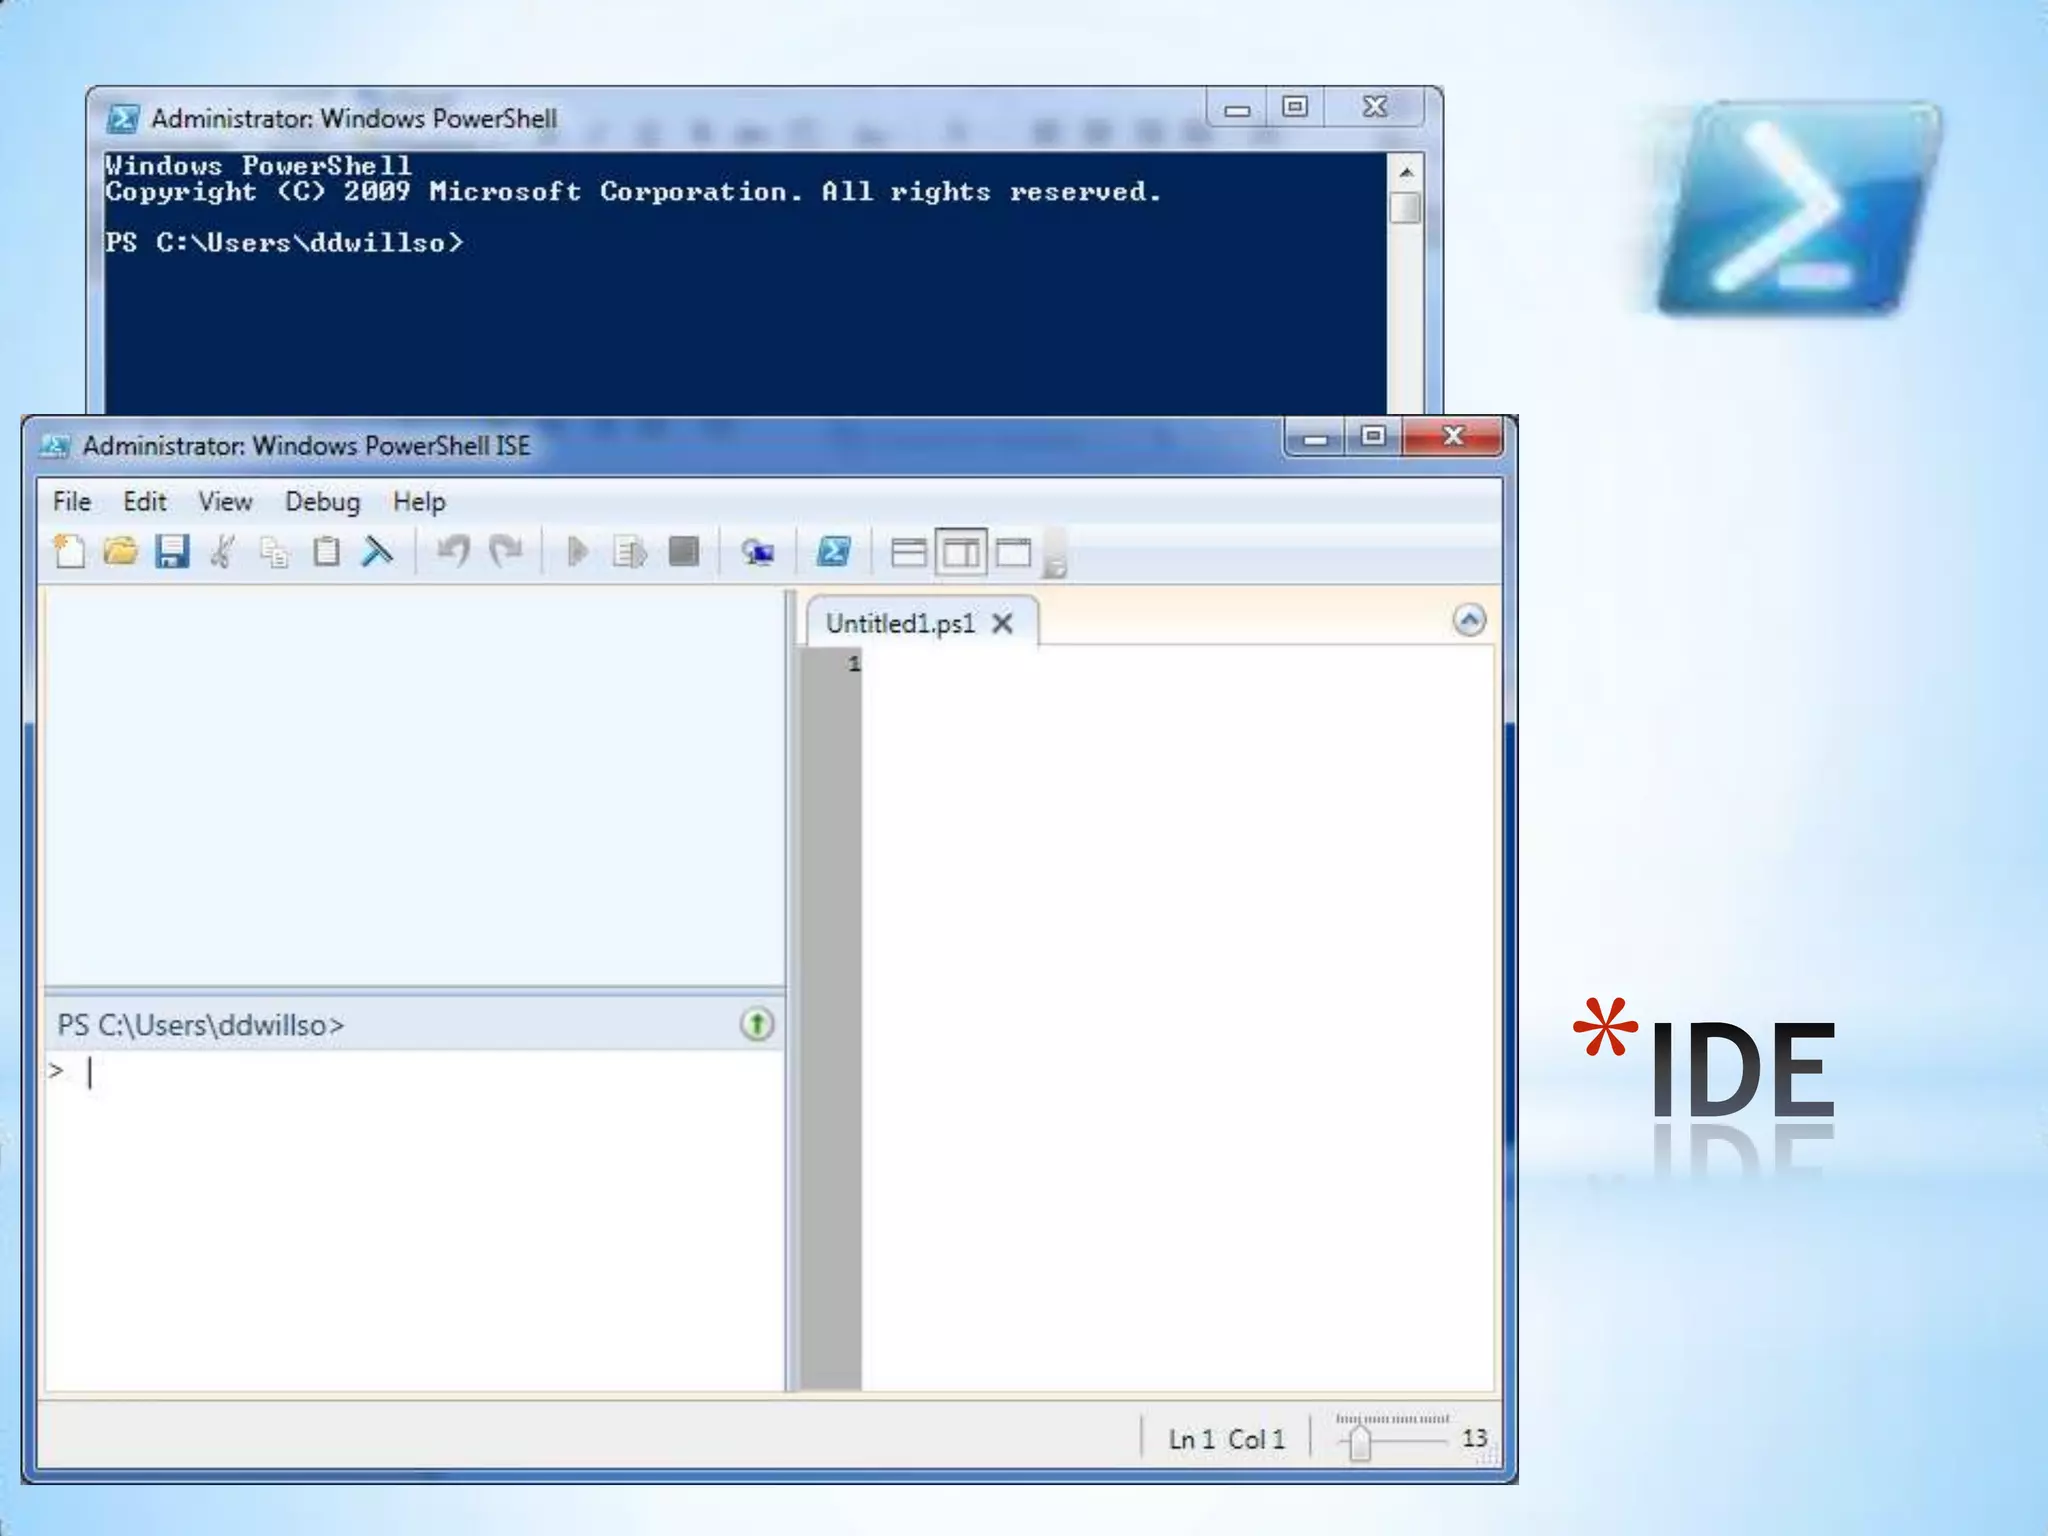The image size is (2048, 1536).
Task: Click the Start PowerShell.exe icon
Action: tap(834, 551)
